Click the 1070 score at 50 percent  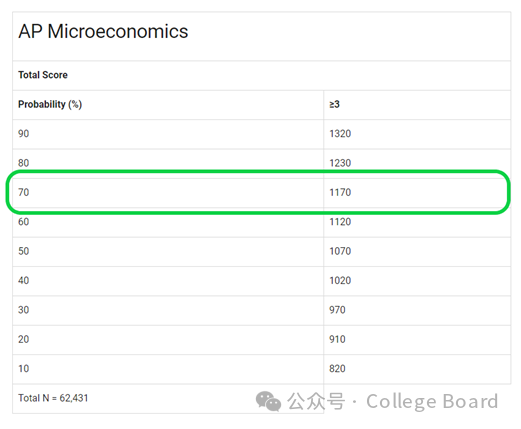pyautogui.click(x=340, y=251)
